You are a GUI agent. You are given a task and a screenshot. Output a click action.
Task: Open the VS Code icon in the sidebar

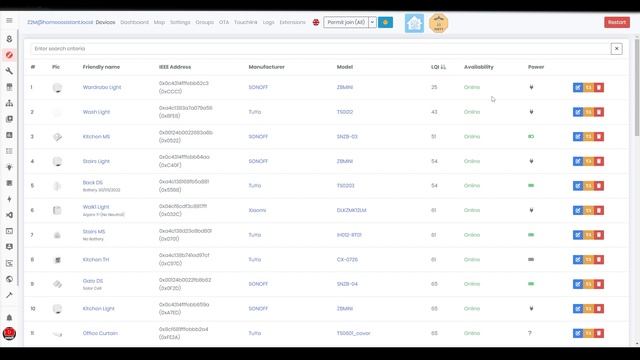pos(9,215)
